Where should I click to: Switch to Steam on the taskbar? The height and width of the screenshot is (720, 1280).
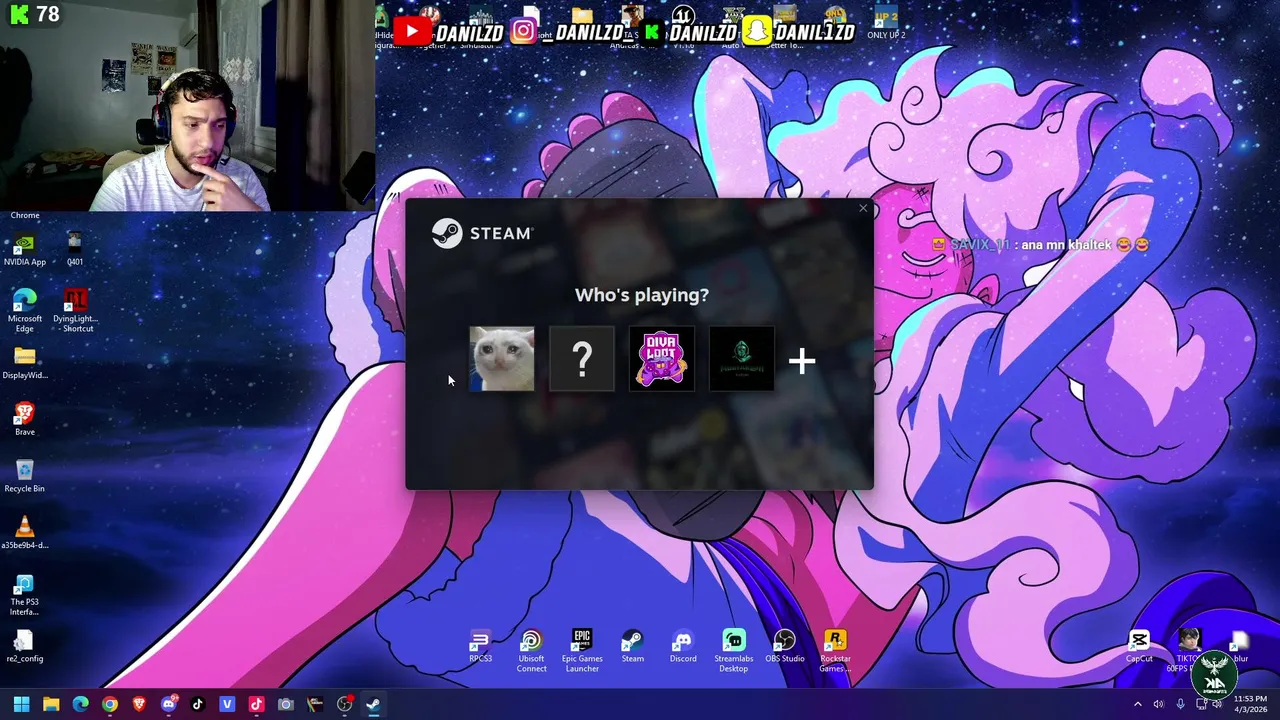(x=373, y=704)
